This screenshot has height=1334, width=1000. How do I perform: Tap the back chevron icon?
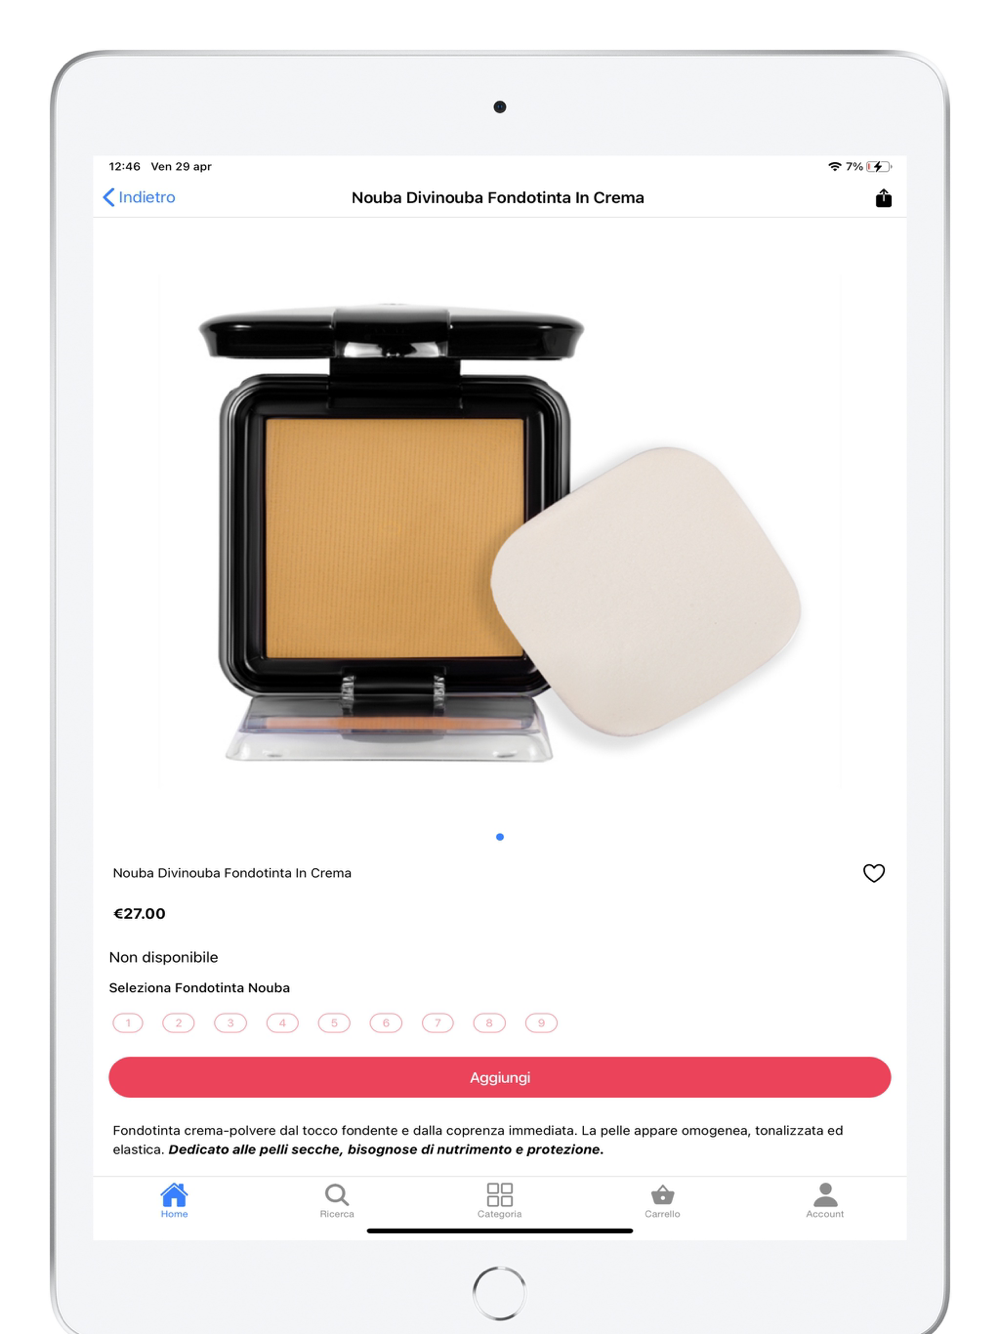click(109, 198)
